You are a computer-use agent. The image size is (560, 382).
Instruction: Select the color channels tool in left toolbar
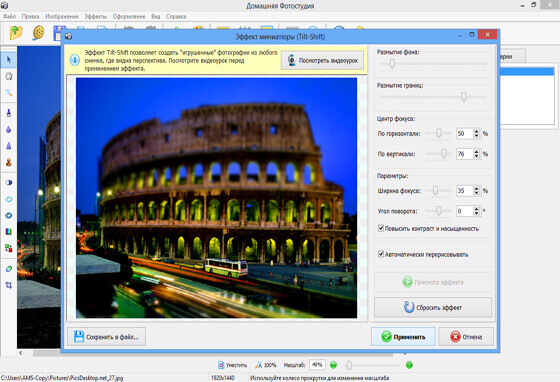pos(9,232)
